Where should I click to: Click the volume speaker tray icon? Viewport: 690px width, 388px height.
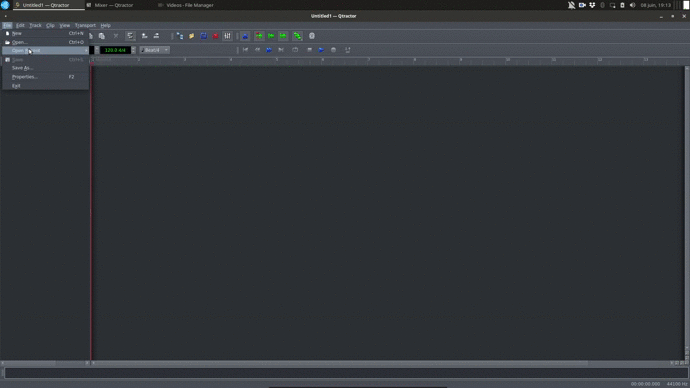pos(632,5)
